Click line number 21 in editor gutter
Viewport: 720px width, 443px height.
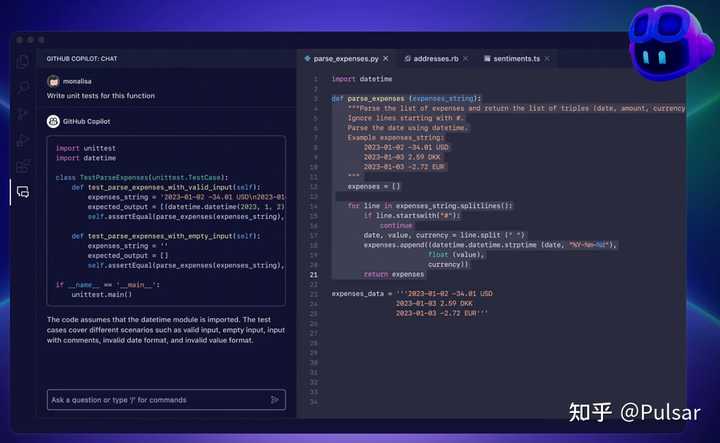tap(314, 275)
